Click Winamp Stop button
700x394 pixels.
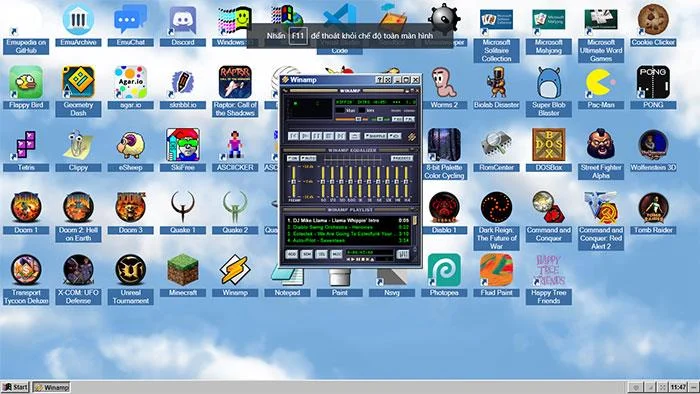pyautogui.click(x=329, y=136)
